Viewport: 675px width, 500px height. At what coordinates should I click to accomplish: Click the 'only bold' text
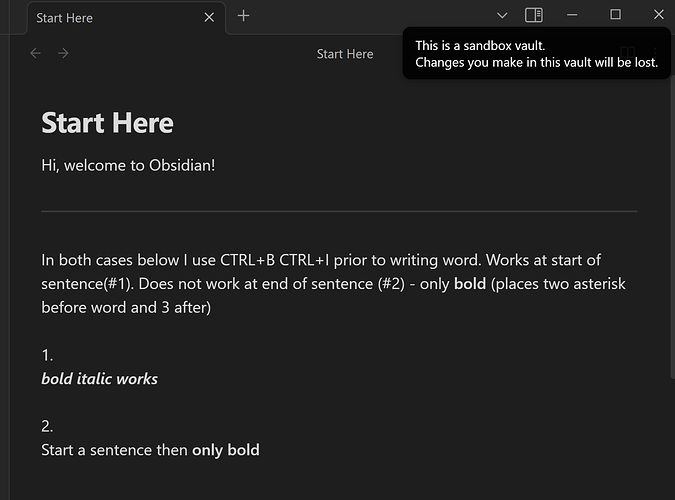click(226, 450)
